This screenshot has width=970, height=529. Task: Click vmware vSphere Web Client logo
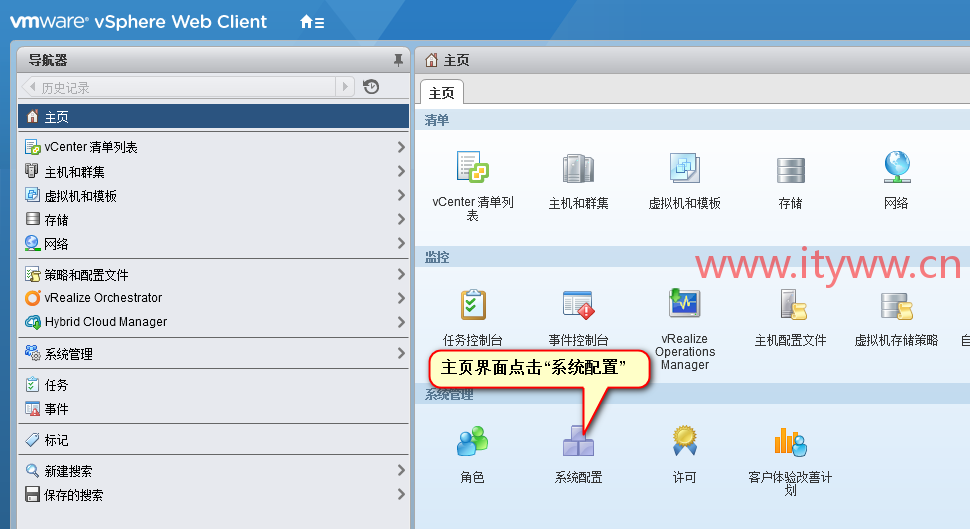tap(139, 22)
